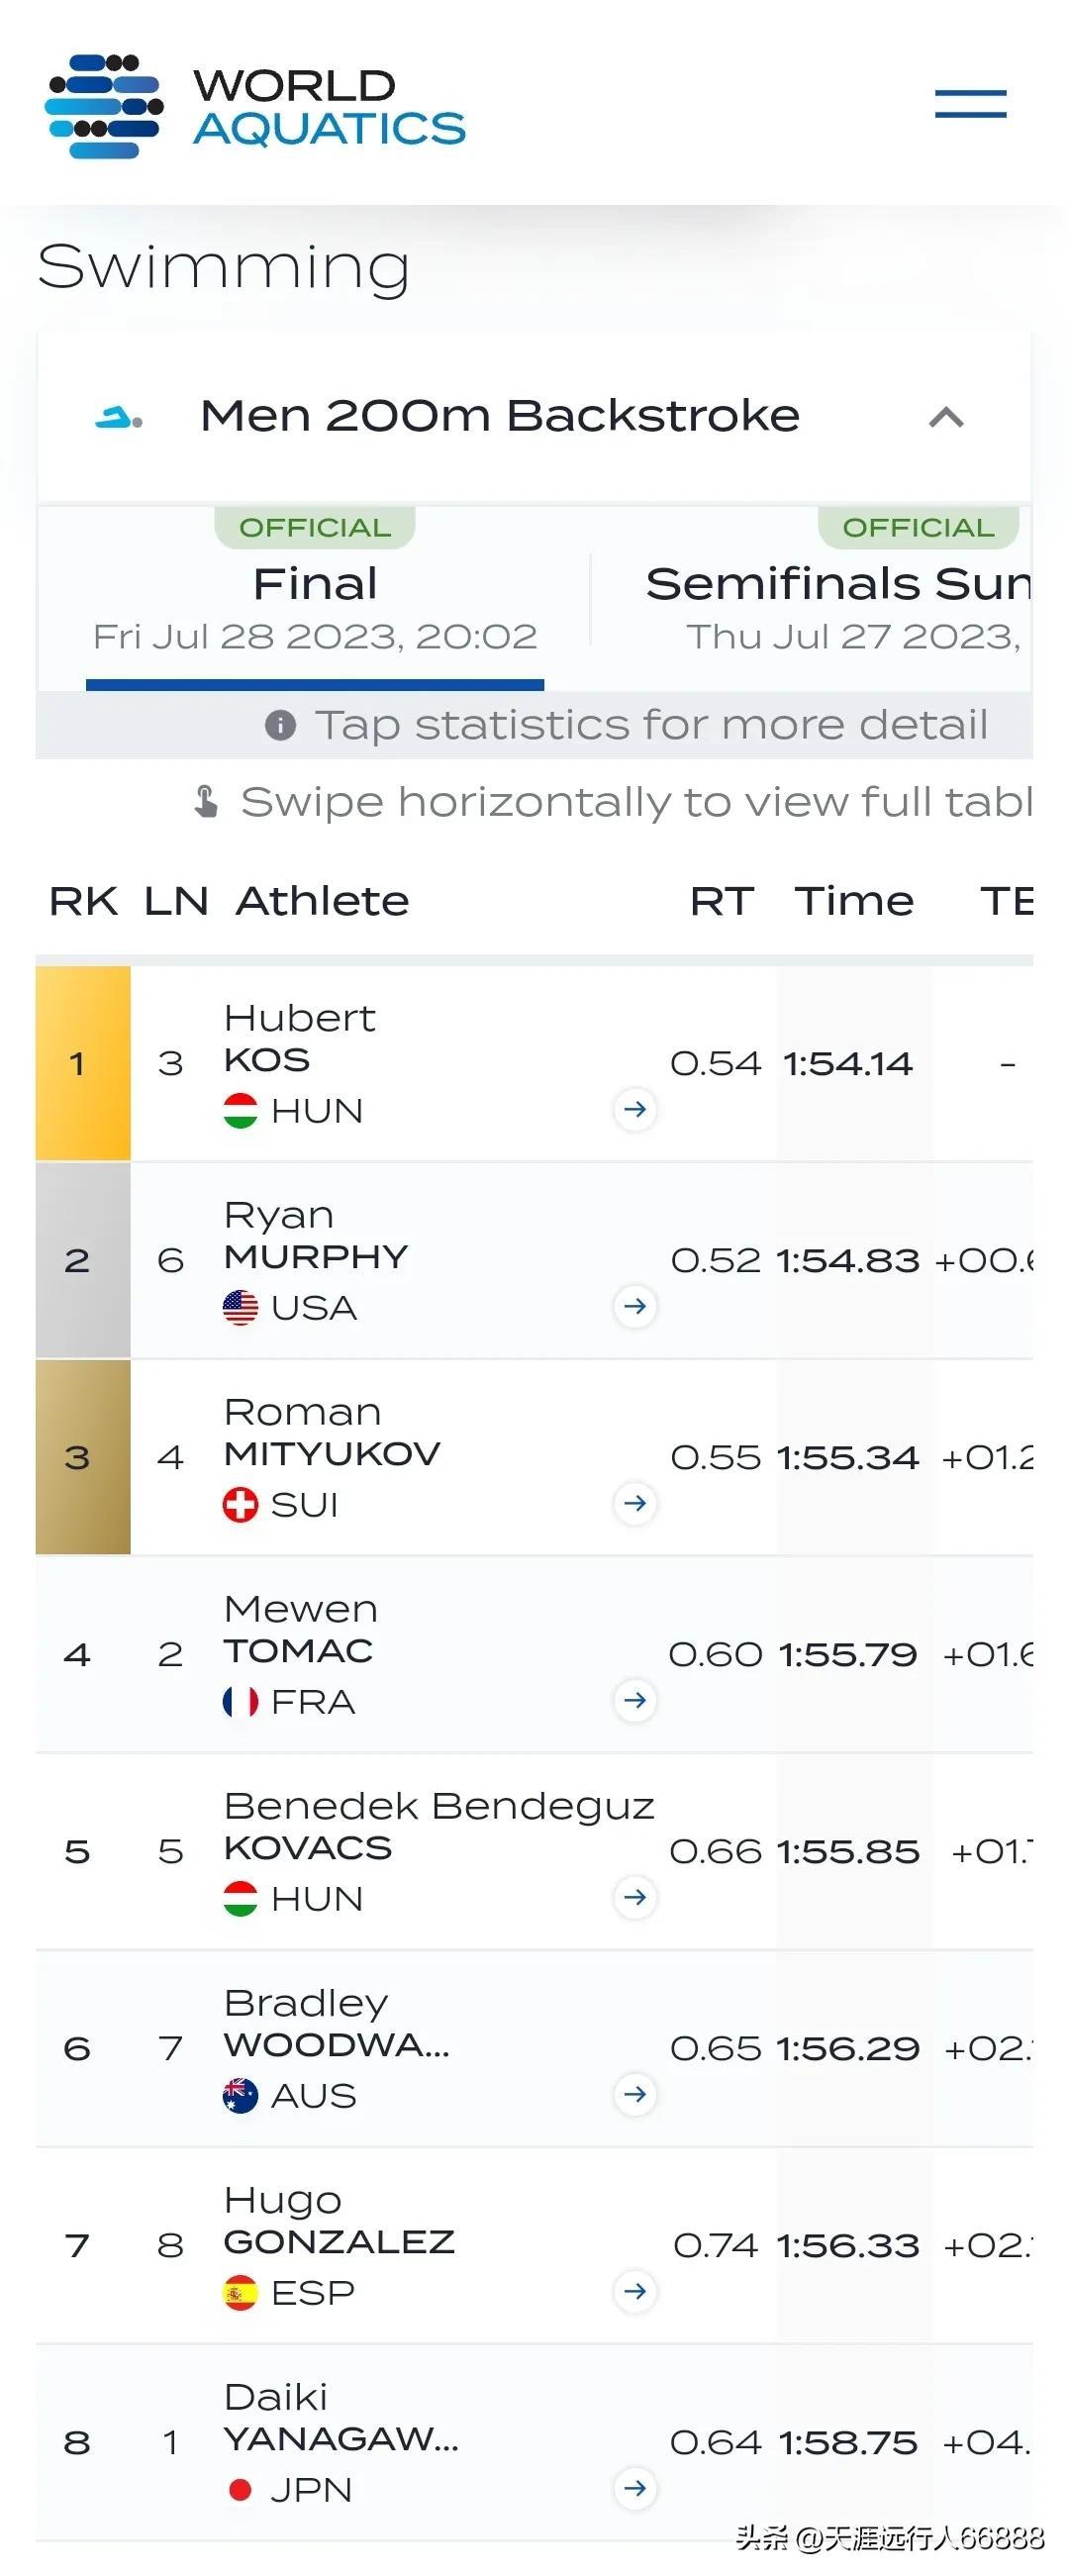Open Daiki Yanagawa details arrow

pos(635,2488)
